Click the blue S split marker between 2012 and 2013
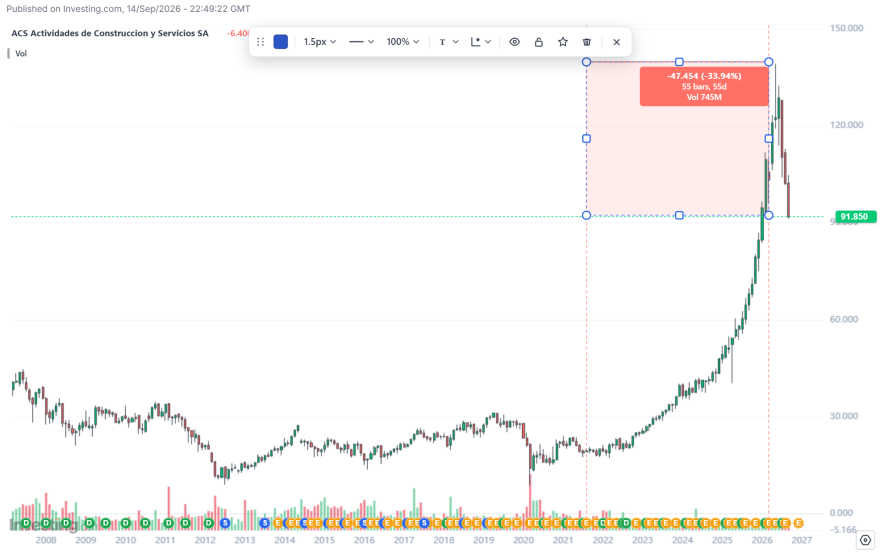The width and height of the screenshot is (880, 553). [x=225, y=523]
